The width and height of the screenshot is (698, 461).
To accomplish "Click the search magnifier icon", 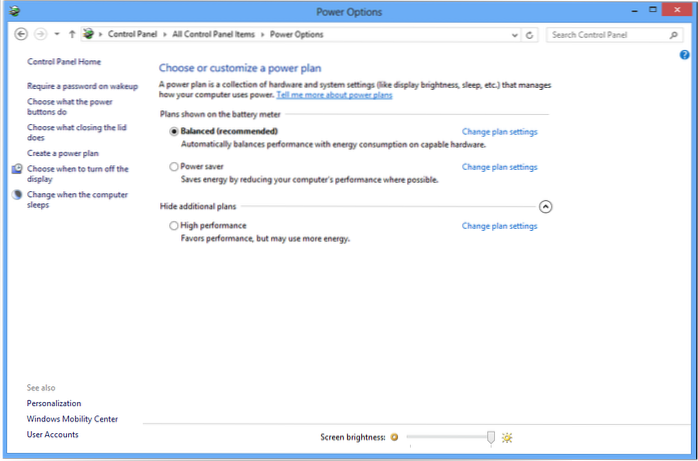I will [674, 35].
